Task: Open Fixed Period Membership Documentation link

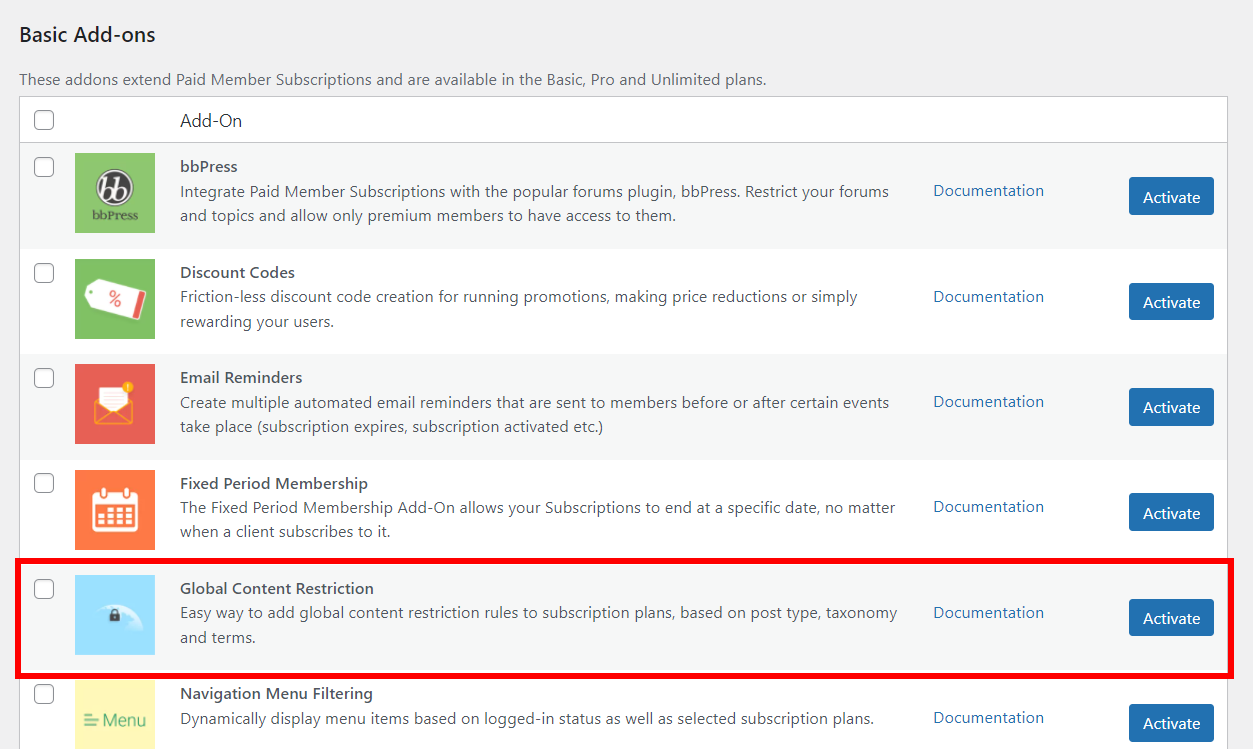Action: coord(988,507)
